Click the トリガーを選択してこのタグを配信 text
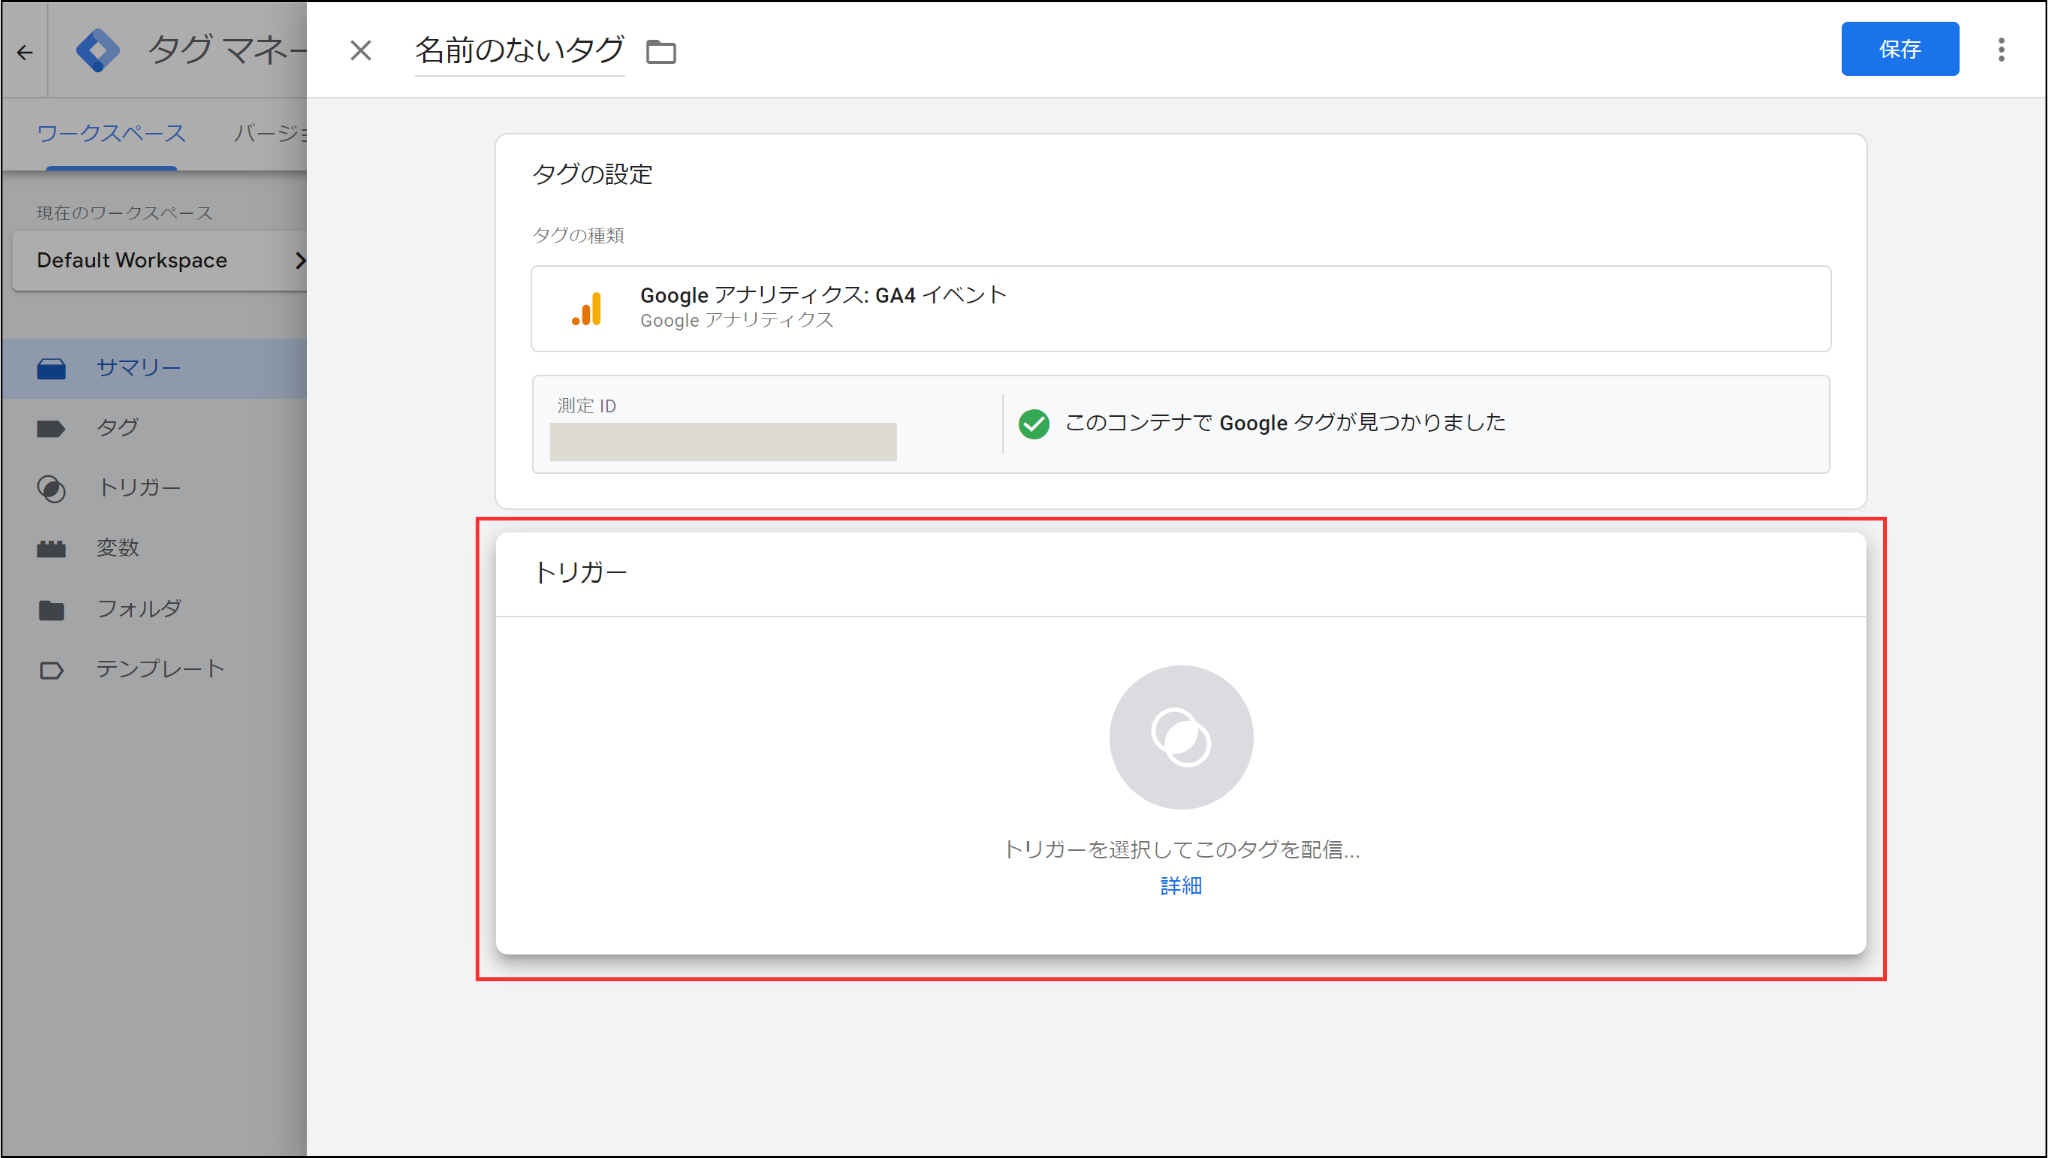 pyautogui.click(x=1181, y=849)
